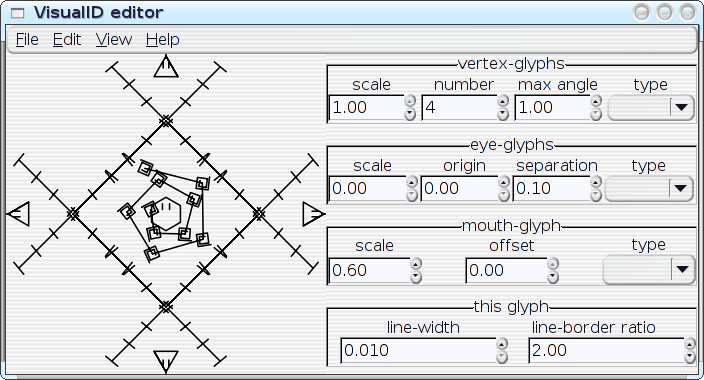The width and height of the screenshot is (704, 380).
Task: Open the eye-glyphs type dropdown
Action: (x=649, y=189)
